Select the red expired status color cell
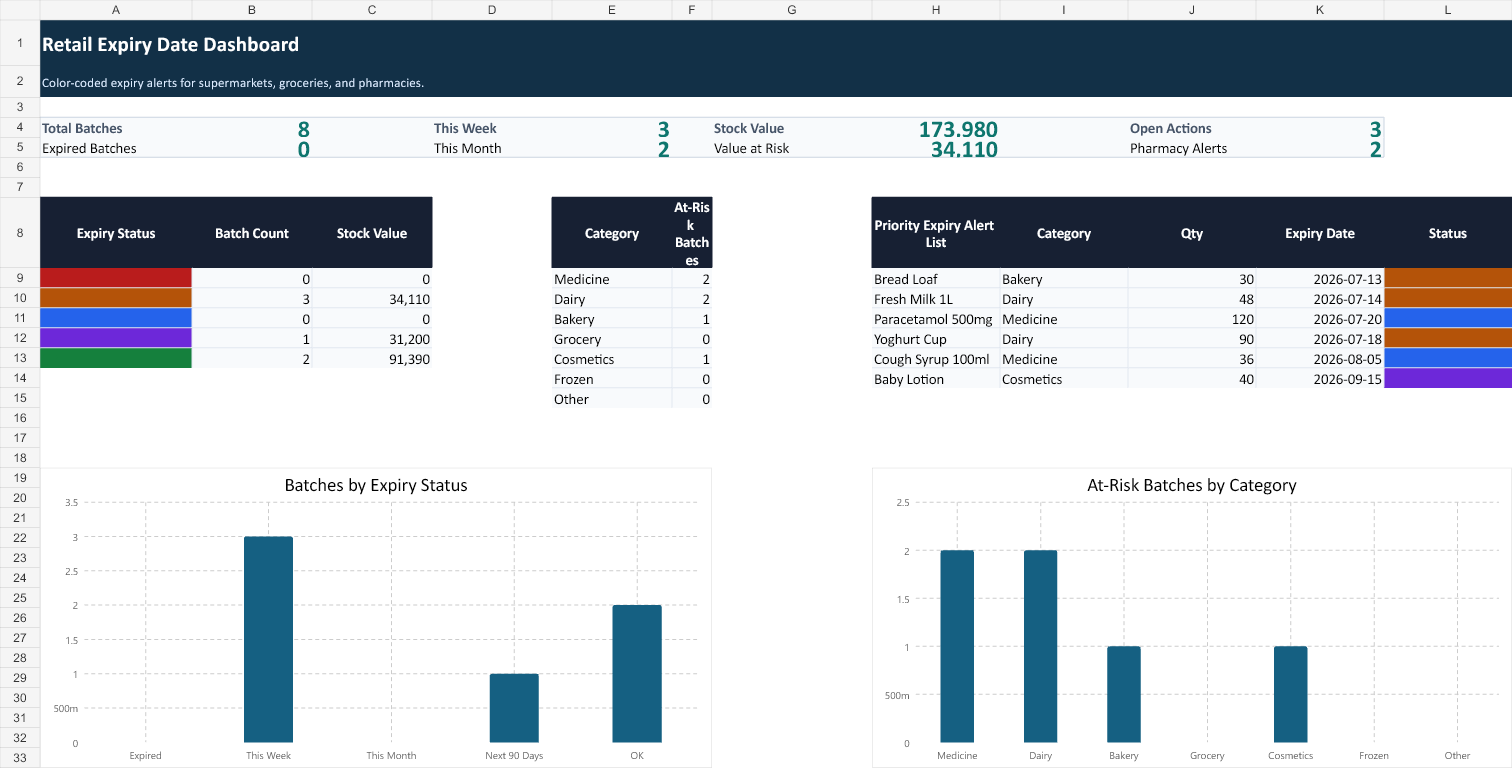 tap(116, 278)
